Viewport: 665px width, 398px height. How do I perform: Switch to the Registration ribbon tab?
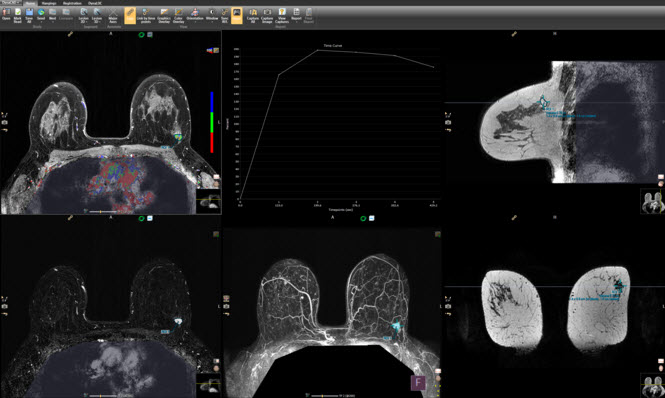tap(72, 3)
